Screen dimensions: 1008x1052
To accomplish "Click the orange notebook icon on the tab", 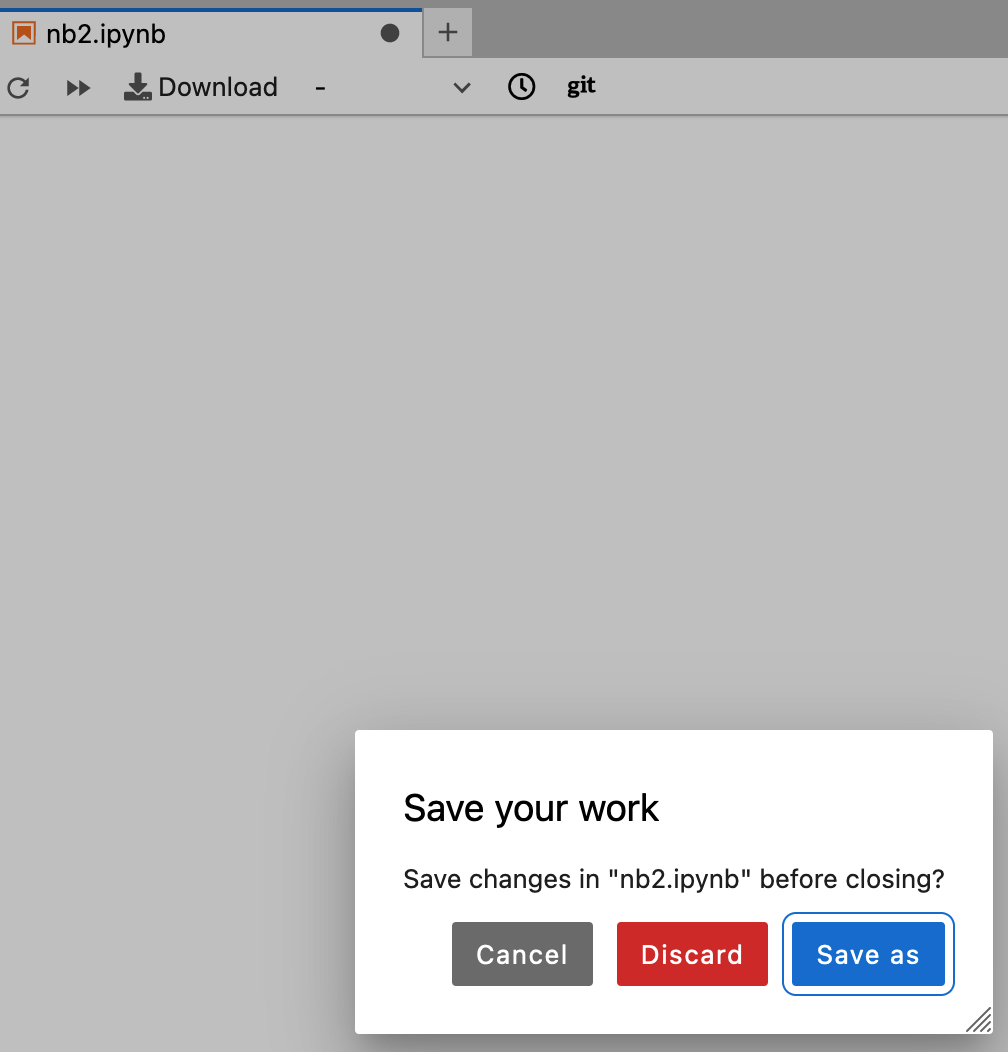I will click(x=22, y=33).
